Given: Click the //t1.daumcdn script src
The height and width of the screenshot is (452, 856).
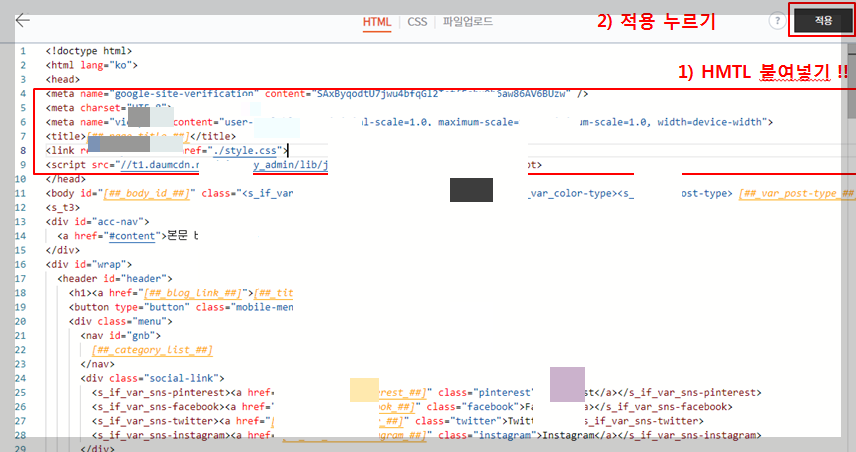Looking at the screenshot, I should [159, 165].
